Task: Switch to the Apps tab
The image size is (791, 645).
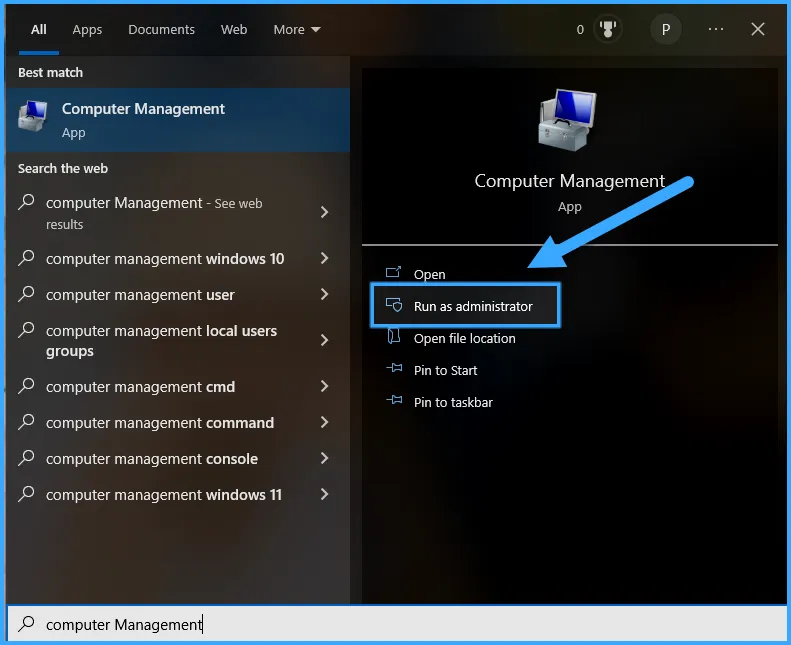Action: (87, 30)
